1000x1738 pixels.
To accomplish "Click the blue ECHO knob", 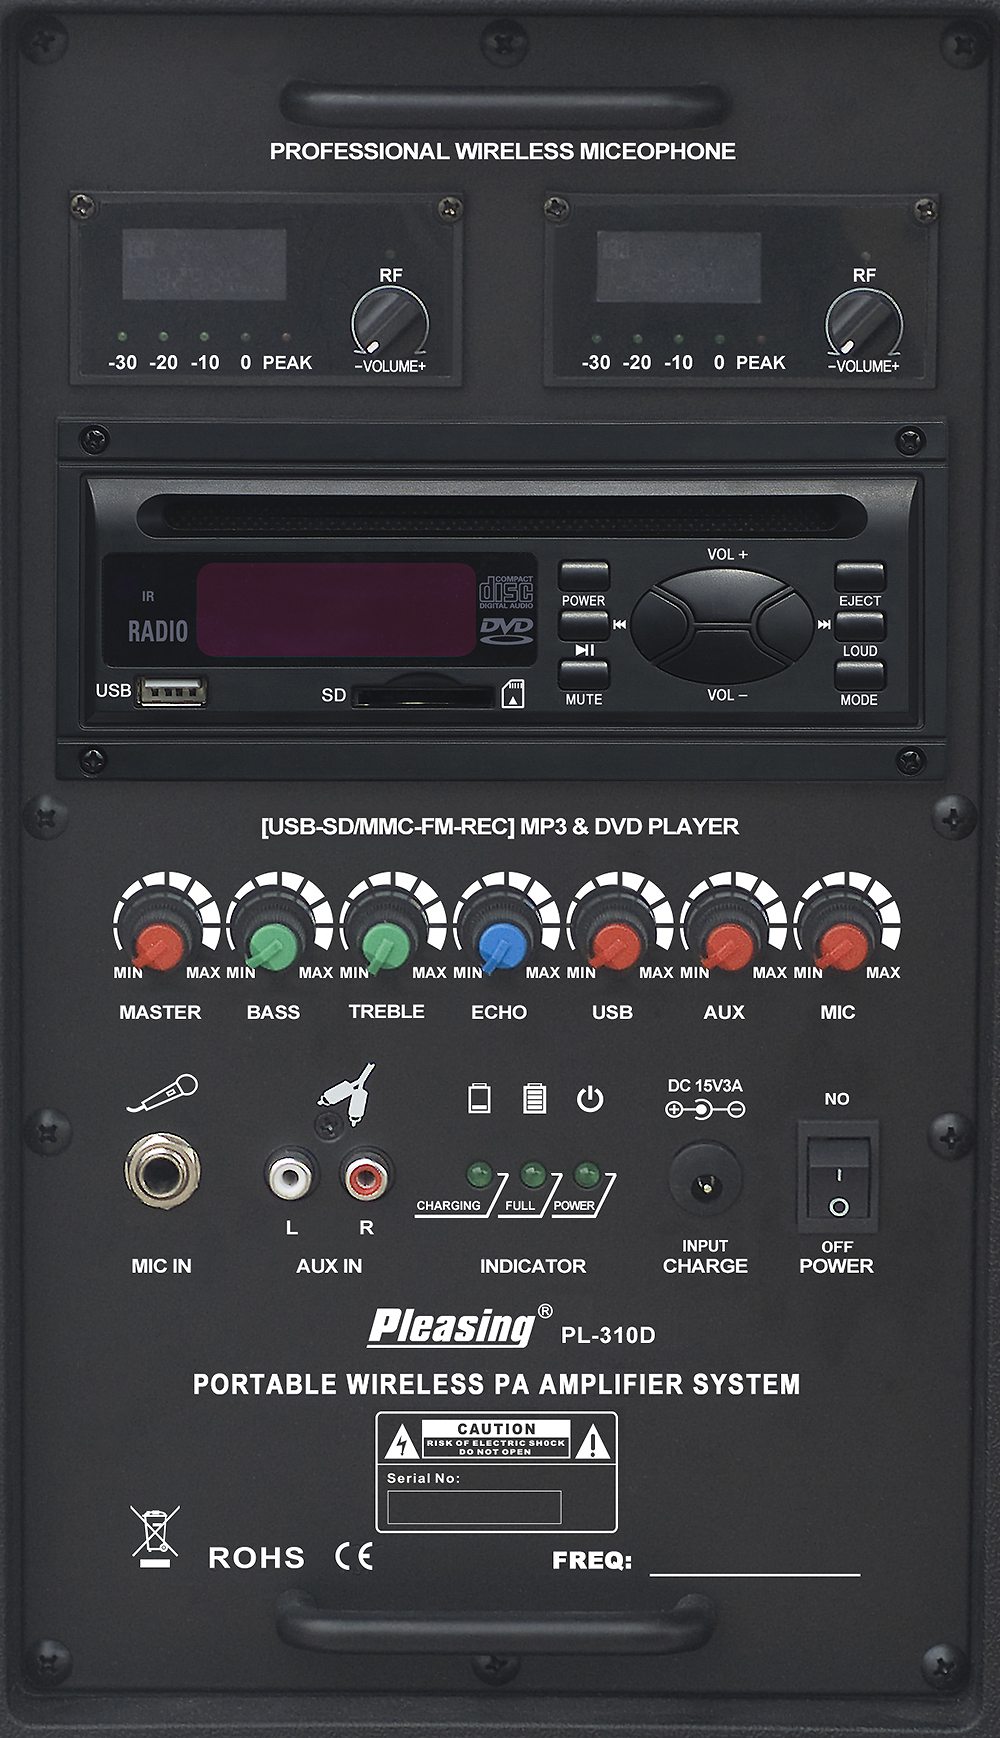I will (x=500, y=947).
